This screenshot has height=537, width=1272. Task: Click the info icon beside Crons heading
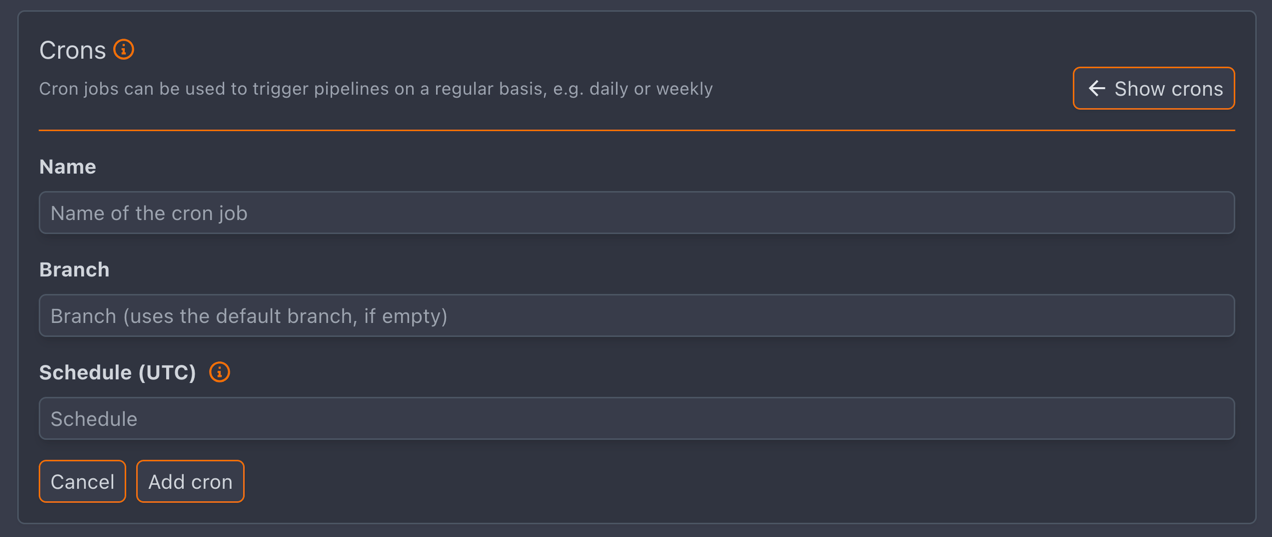(124, 49)
